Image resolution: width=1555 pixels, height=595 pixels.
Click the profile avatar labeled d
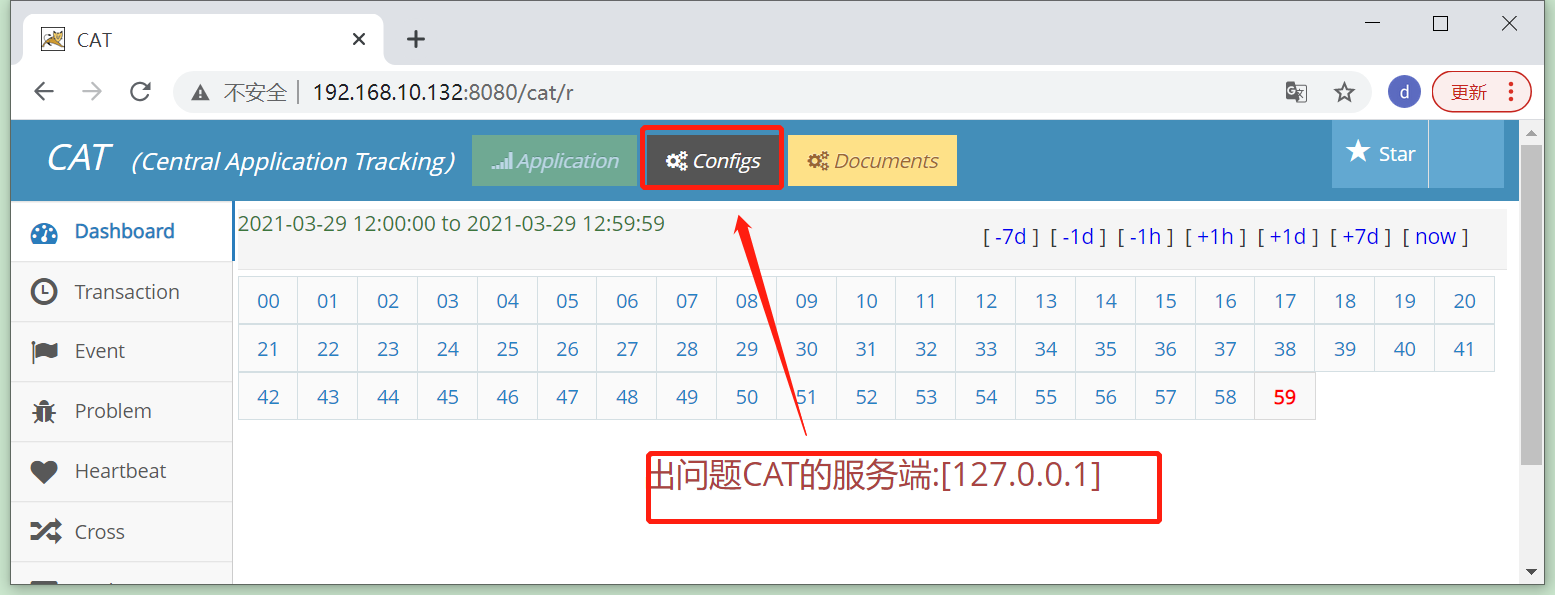click(1404, 91)
